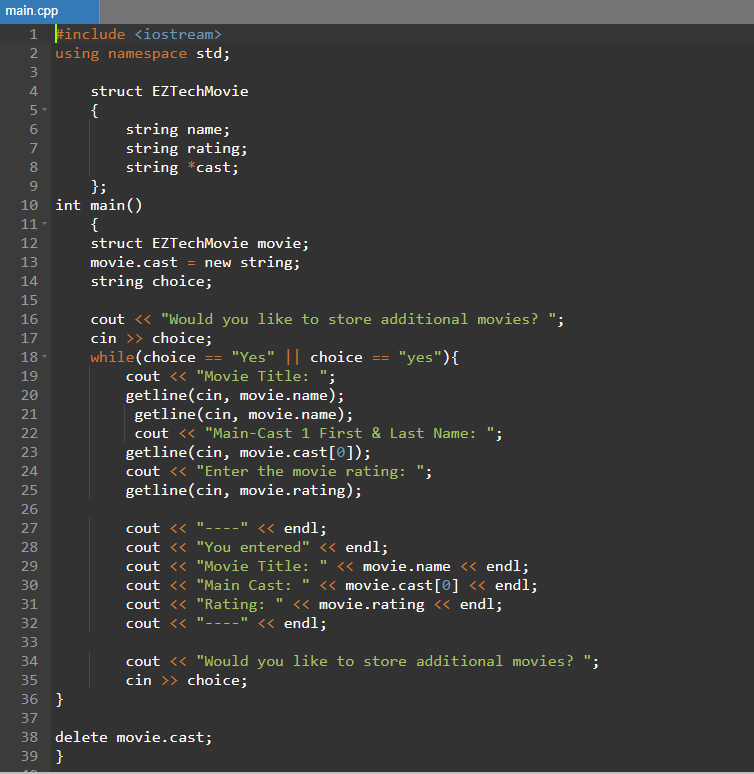754x774 pixels.
Task: Click line number 1 in the gutter
Action: click(33, 34)
